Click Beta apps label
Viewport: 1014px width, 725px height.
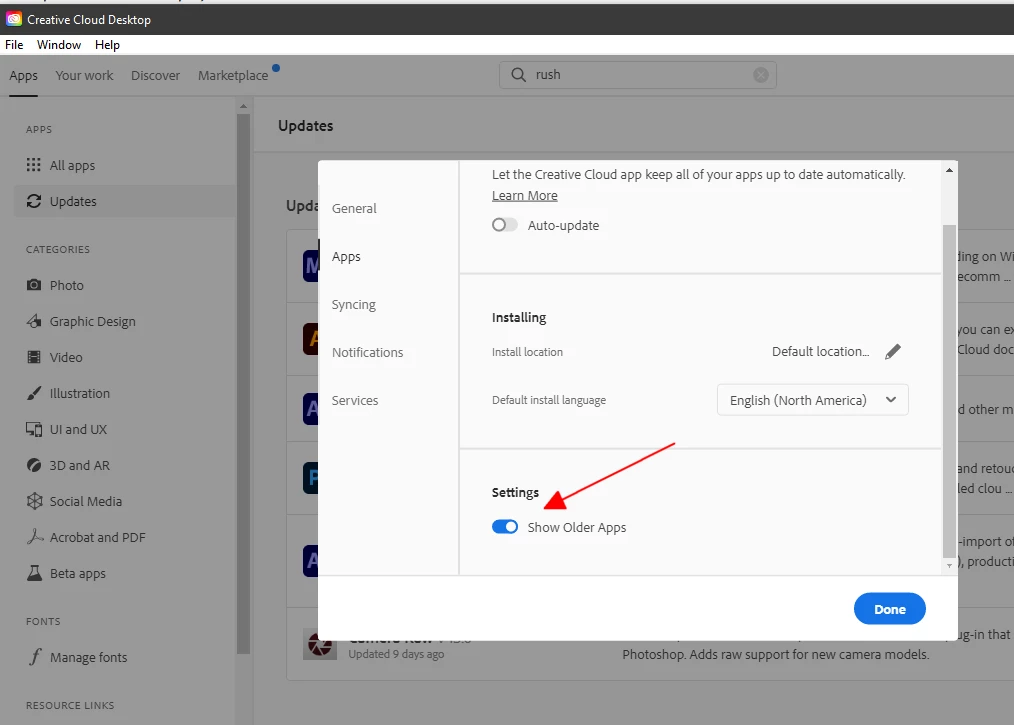coord(78,574)
